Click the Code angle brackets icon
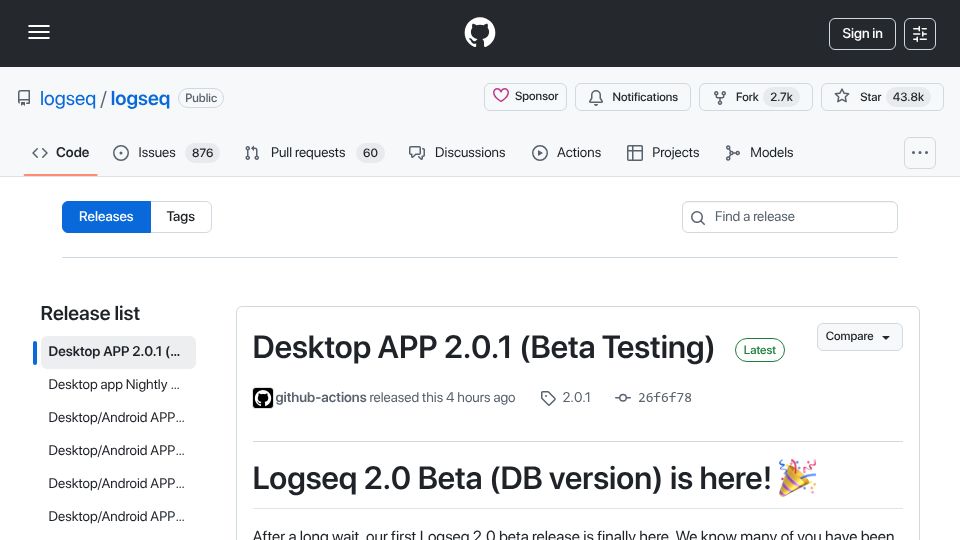 40,153
